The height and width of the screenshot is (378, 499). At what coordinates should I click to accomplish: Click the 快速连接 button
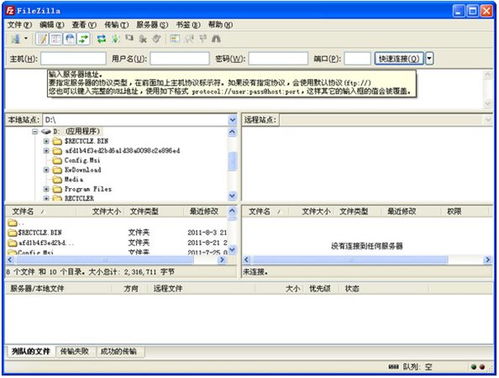[399, 59]
